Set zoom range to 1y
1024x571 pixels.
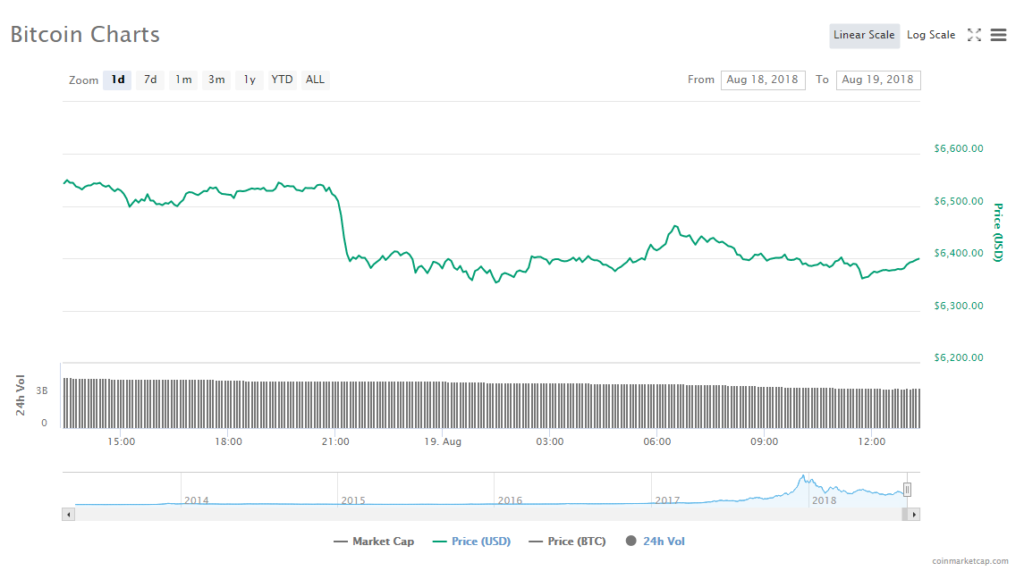click(249, 80)
